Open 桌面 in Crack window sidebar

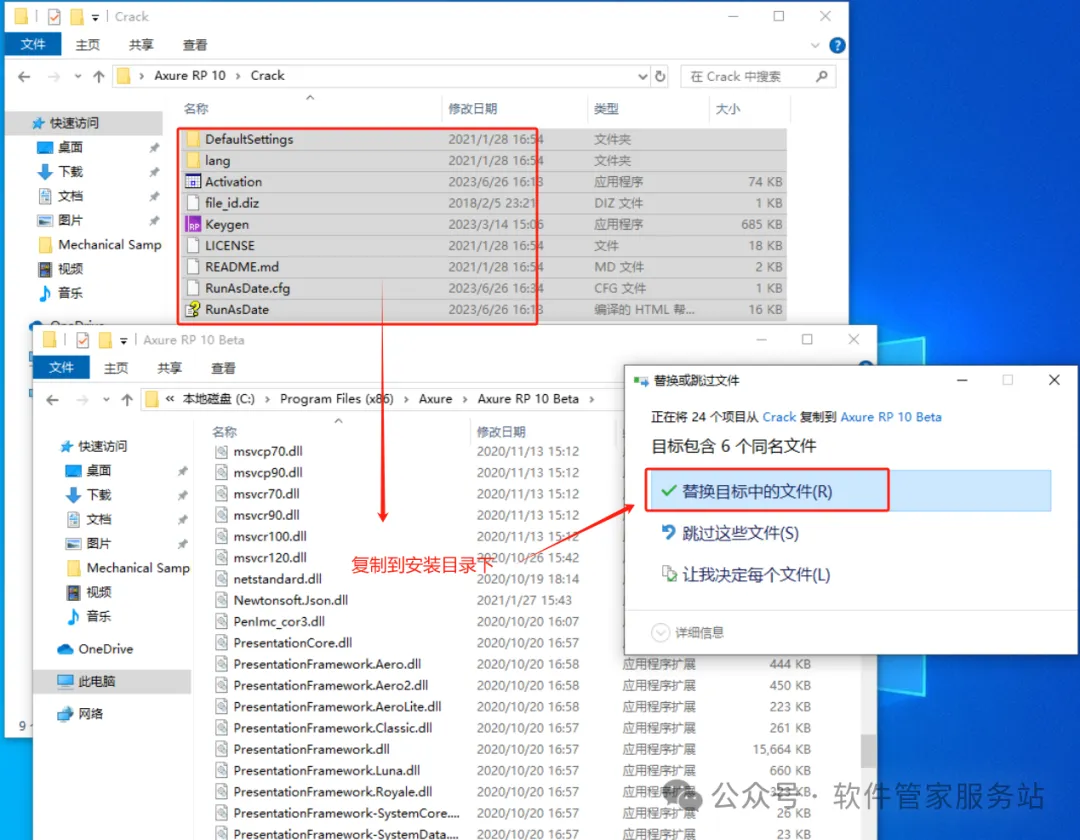[x=70, y=147]
